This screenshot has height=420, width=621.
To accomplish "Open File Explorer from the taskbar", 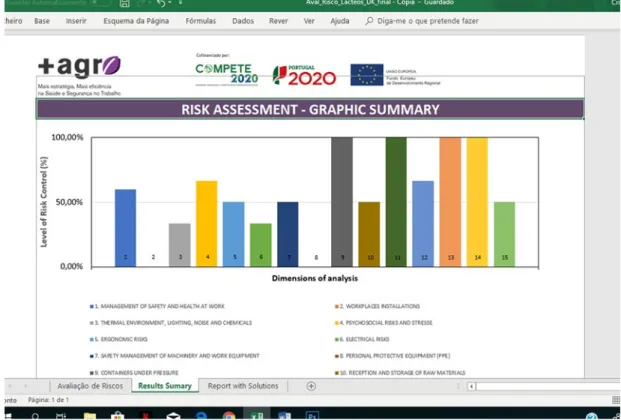I will [x=90, y=416].
